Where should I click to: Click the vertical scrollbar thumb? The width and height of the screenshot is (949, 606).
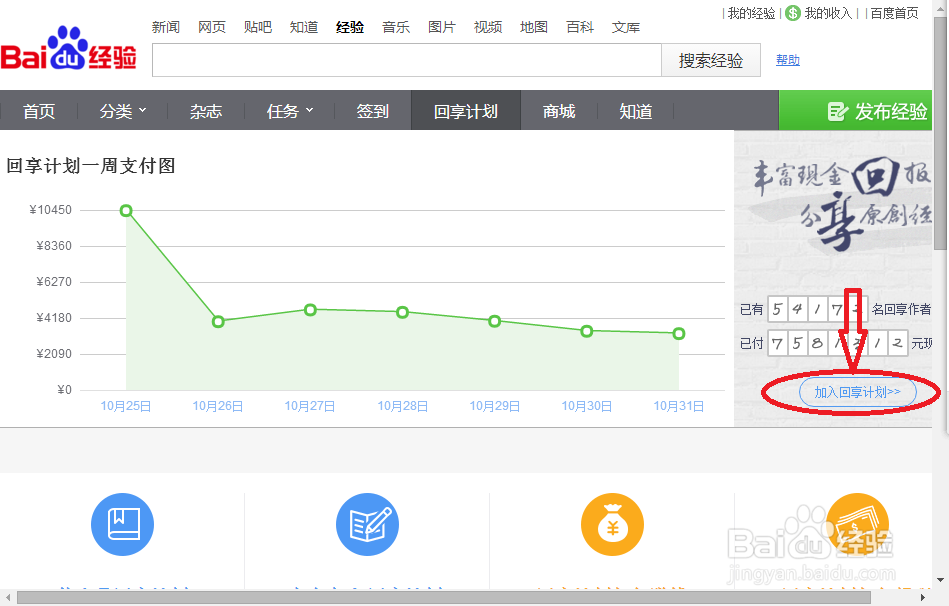[941, 133]
